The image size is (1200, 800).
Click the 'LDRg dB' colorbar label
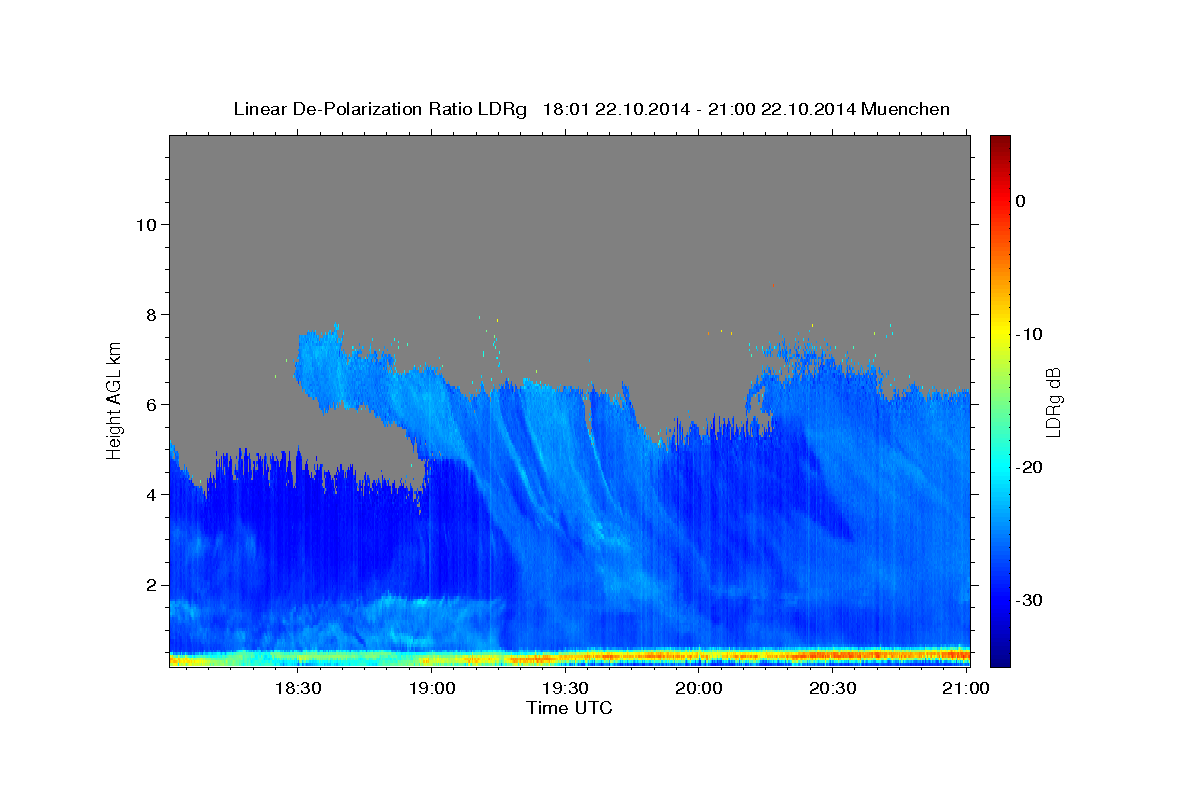[x=1052, y=402]
